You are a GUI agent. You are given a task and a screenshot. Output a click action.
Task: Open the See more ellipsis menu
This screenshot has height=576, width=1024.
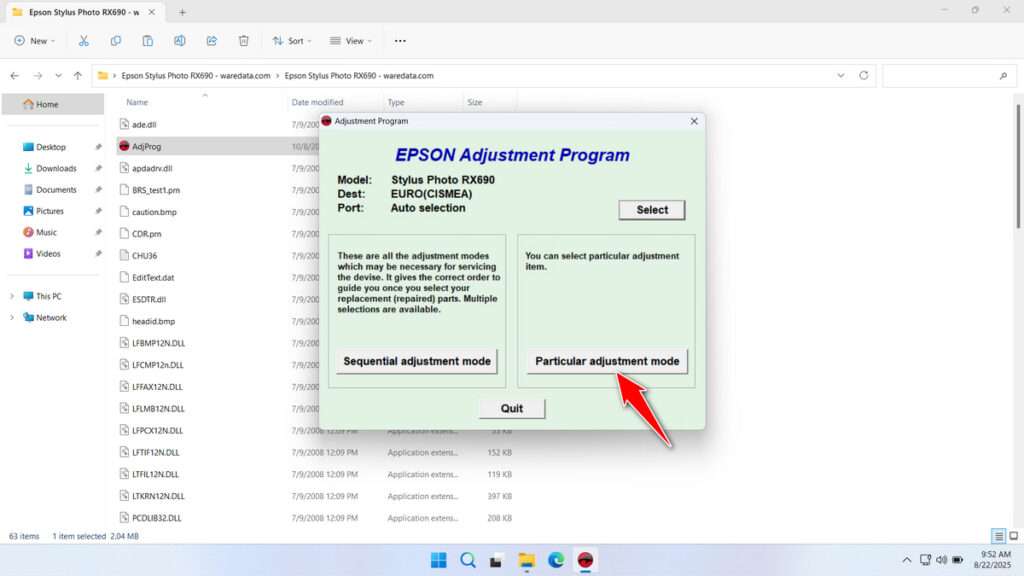tap(400, 40)
